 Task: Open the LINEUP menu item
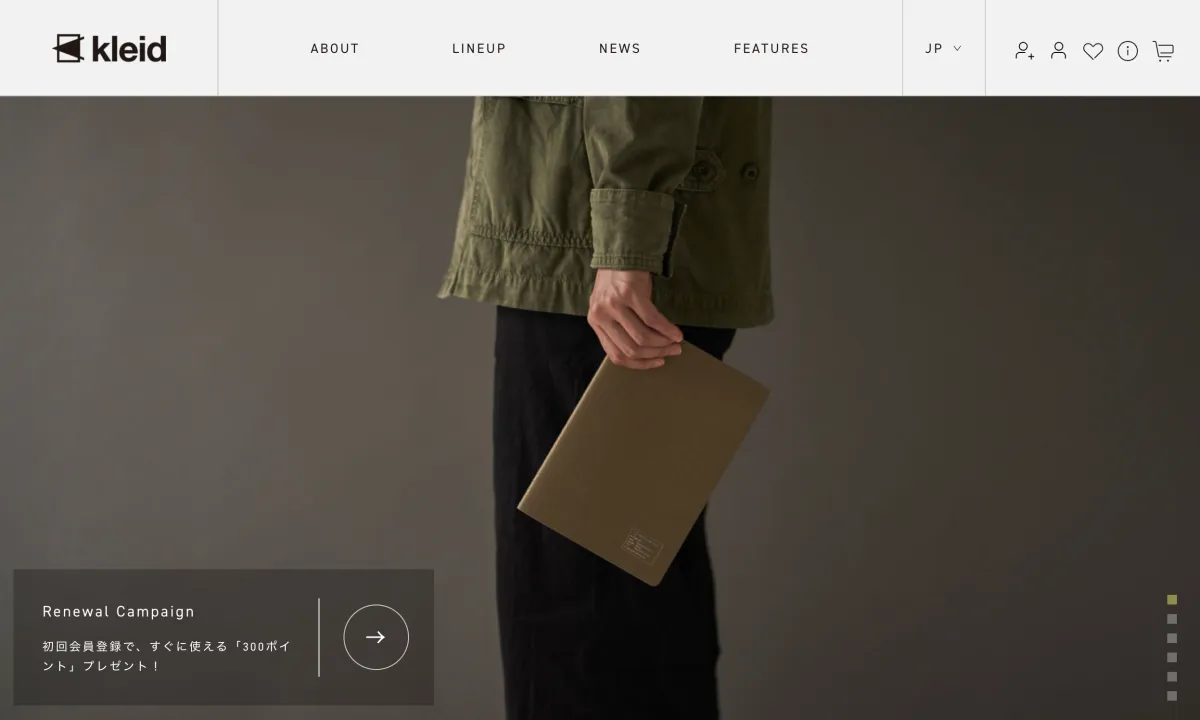479,48
